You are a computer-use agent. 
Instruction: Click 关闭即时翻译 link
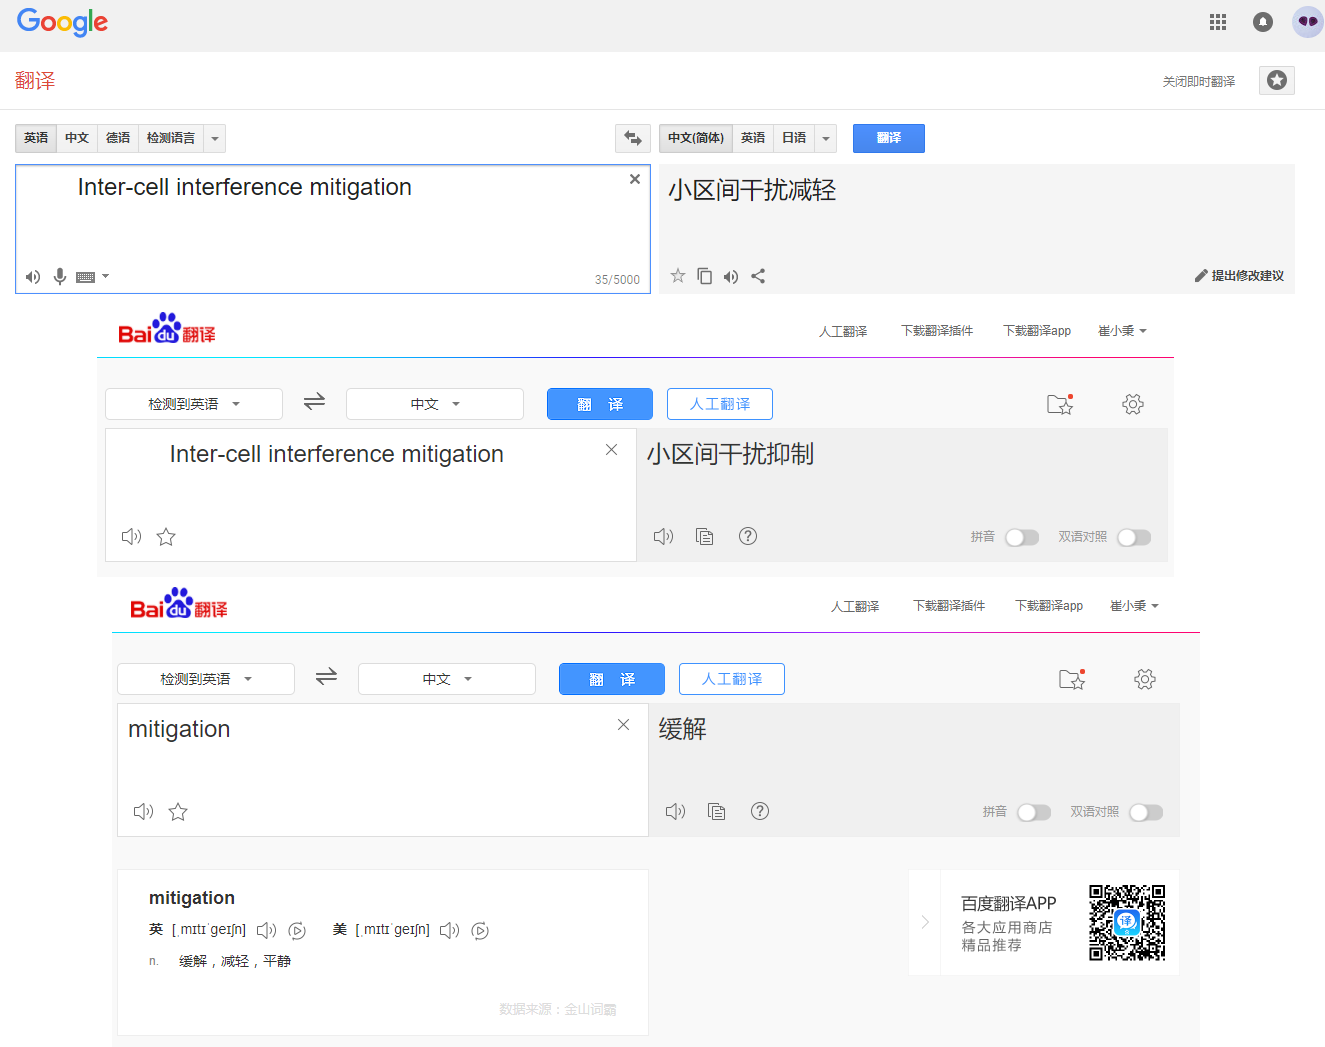pyautogui.click(x=1198, y=81)
